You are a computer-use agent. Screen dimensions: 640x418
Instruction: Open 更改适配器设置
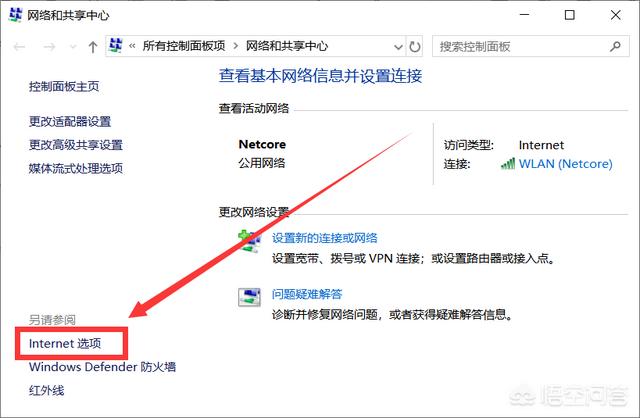(70, 122)
